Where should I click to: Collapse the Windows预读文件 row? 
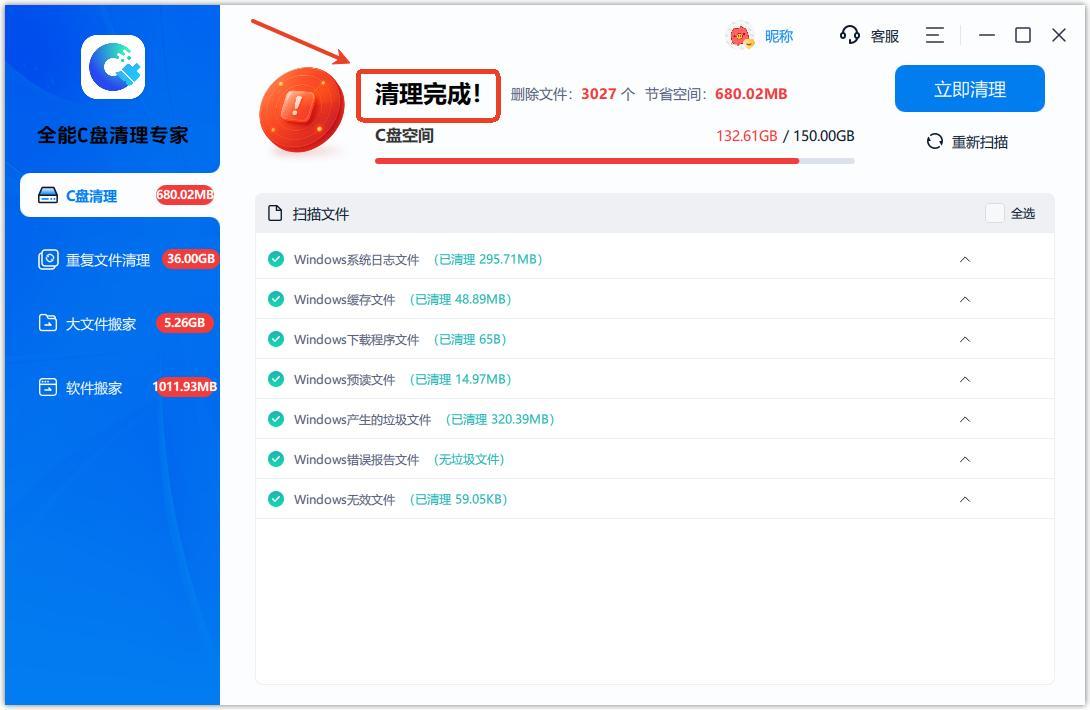point(965,379)
